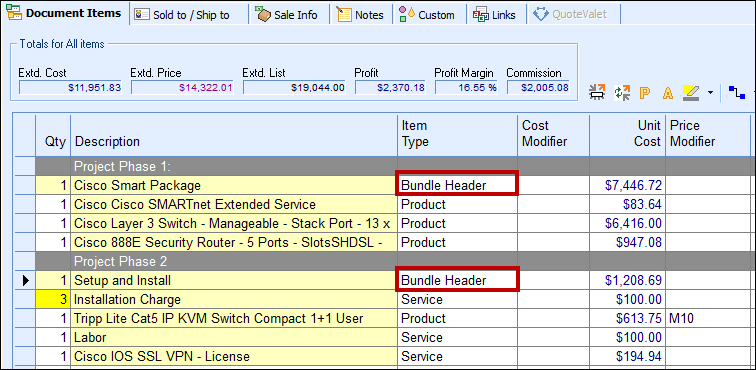Click the blue connected-squares hierarchy icon
Image resolution: width=756 pixels, height=370 pixels.
point(736,92)
